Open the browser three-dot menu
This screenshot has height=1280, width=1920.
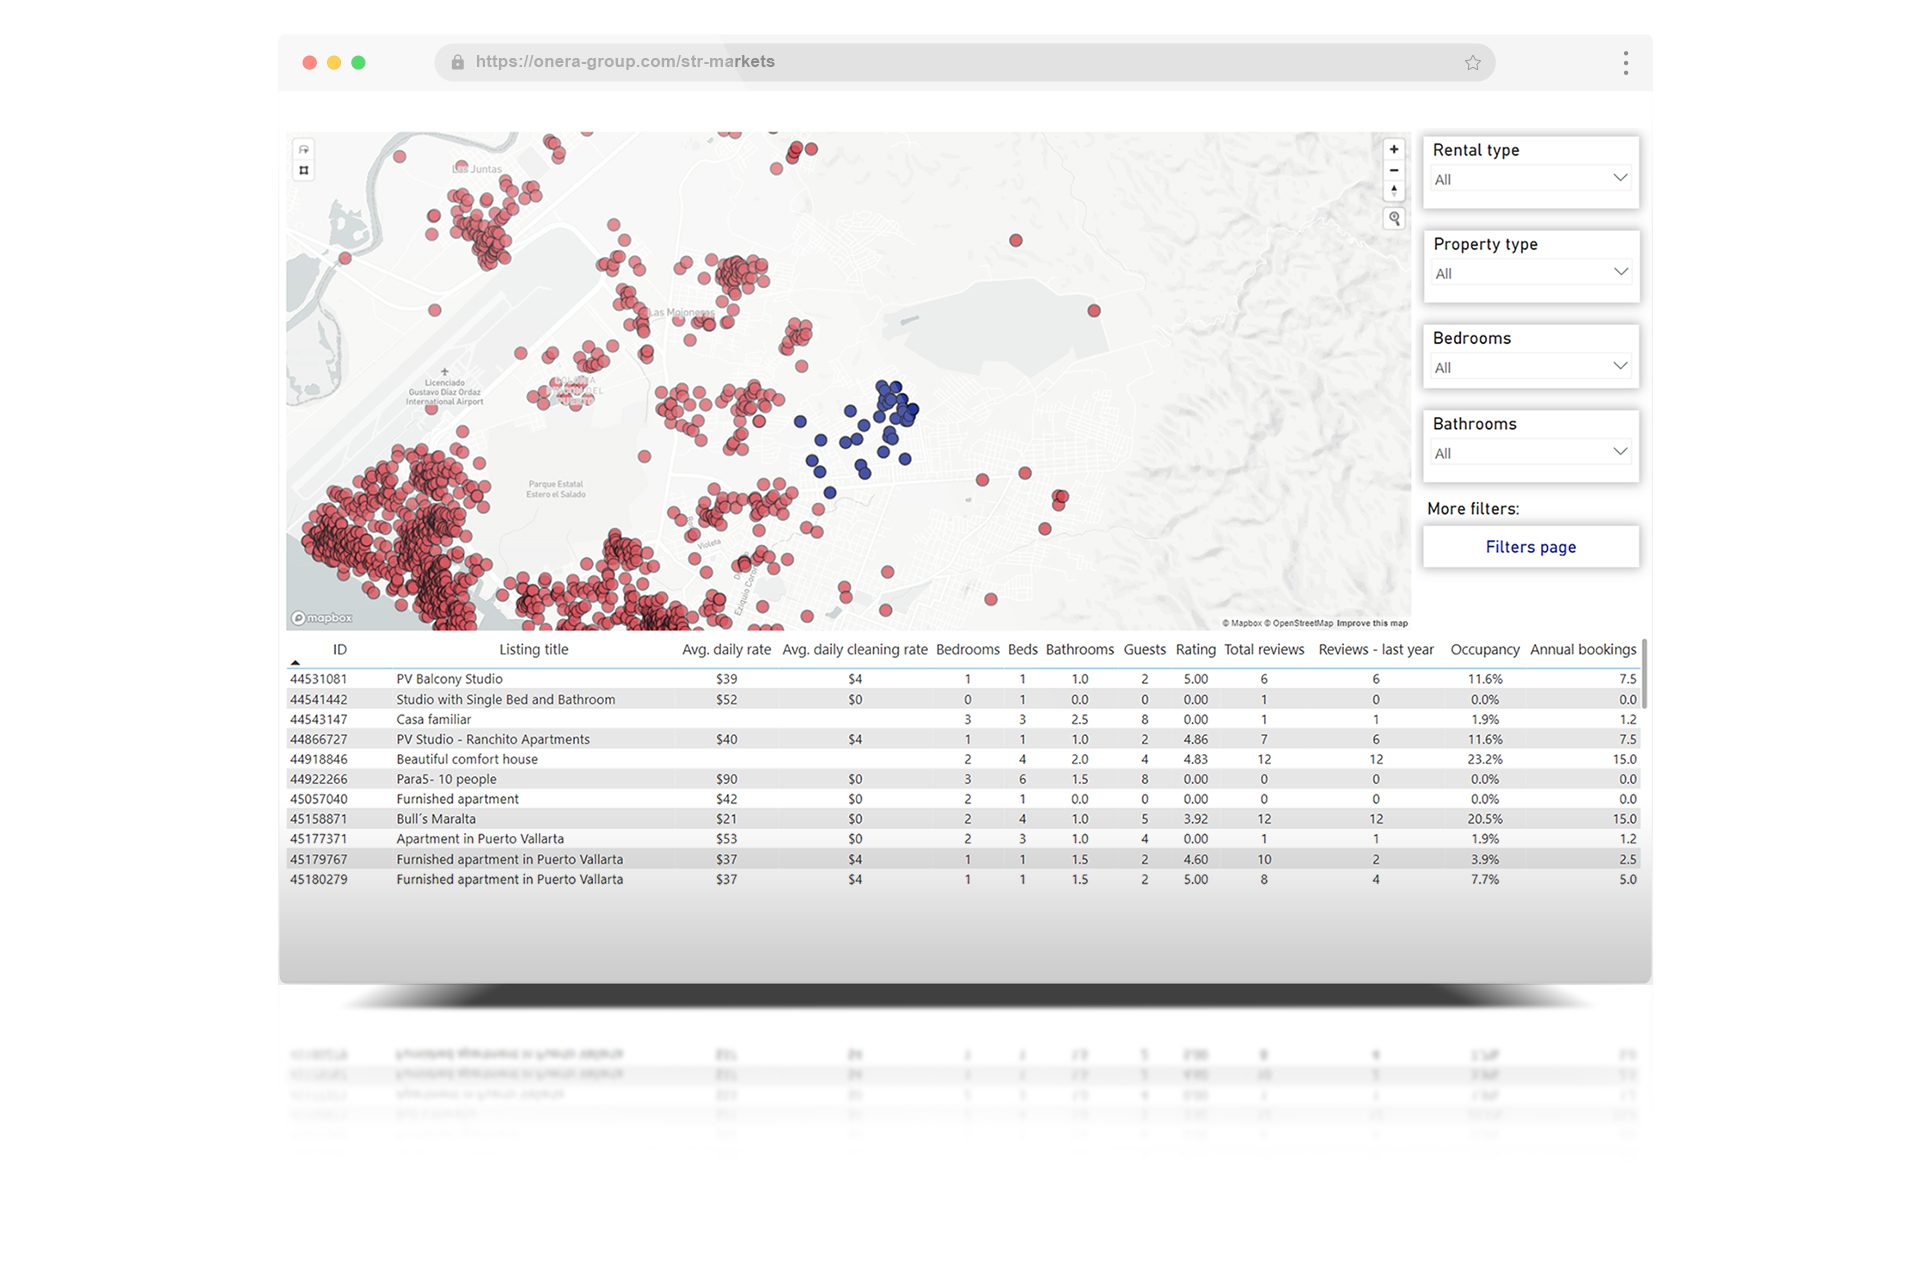point(1625,63)
